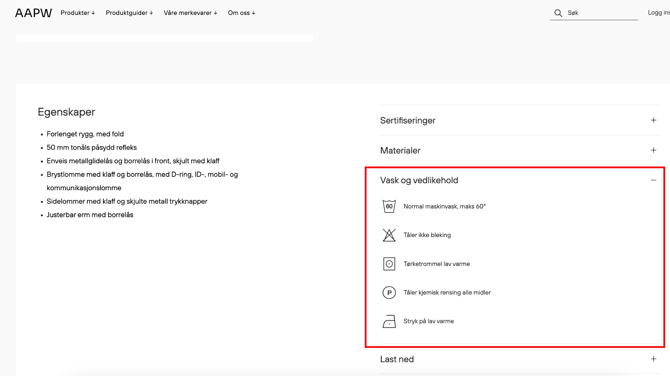Screen dimensions: 670x376
Task: Click 'Justerbar erm med borrelås' bullet
Action: point(90,215)
